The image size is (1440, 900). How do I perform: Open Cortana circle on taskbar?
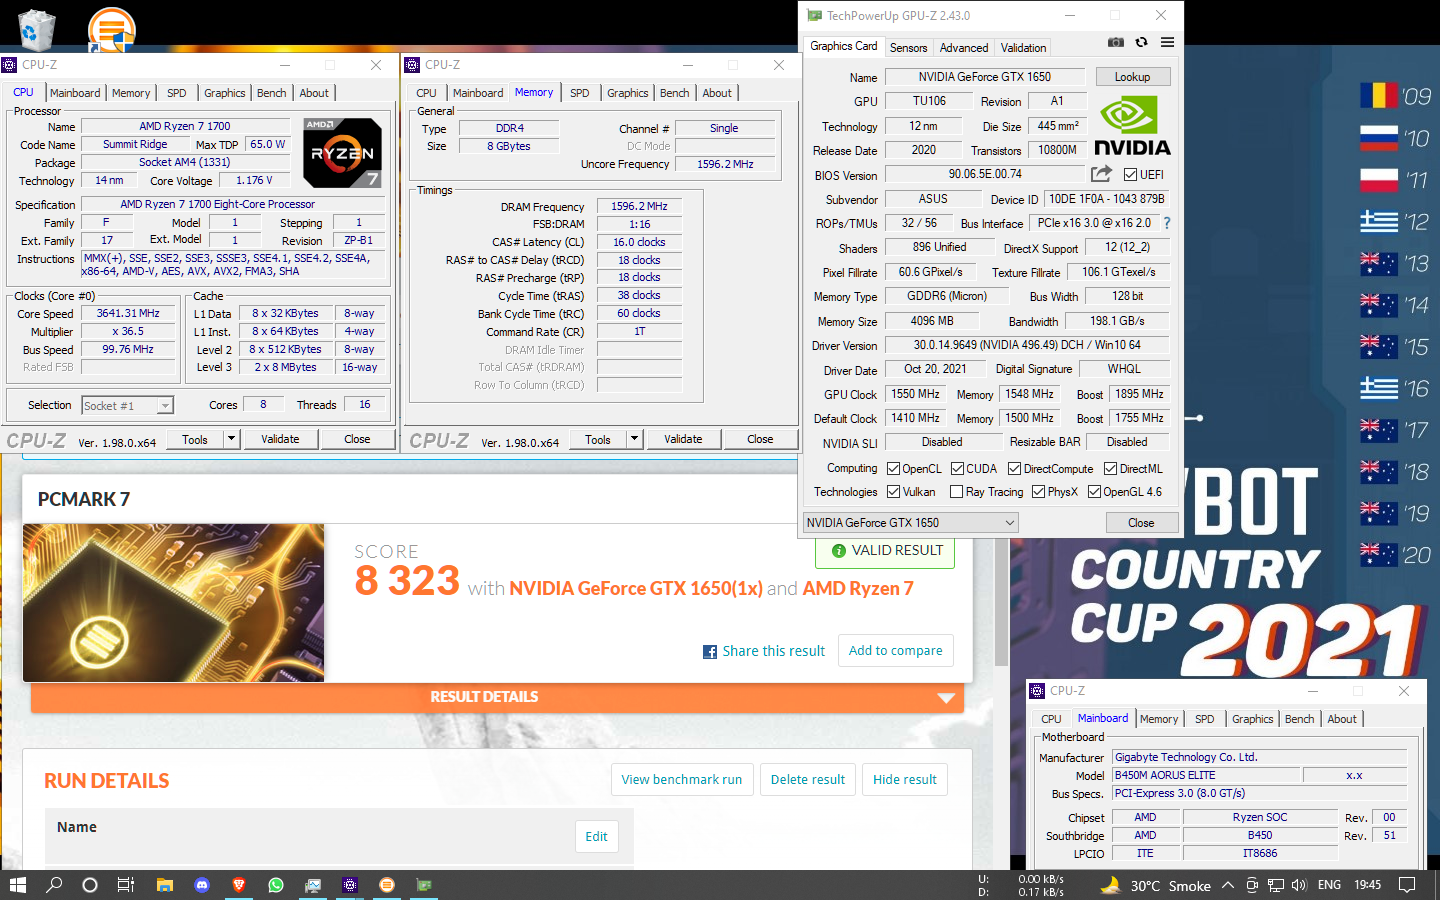click(90, 885)
